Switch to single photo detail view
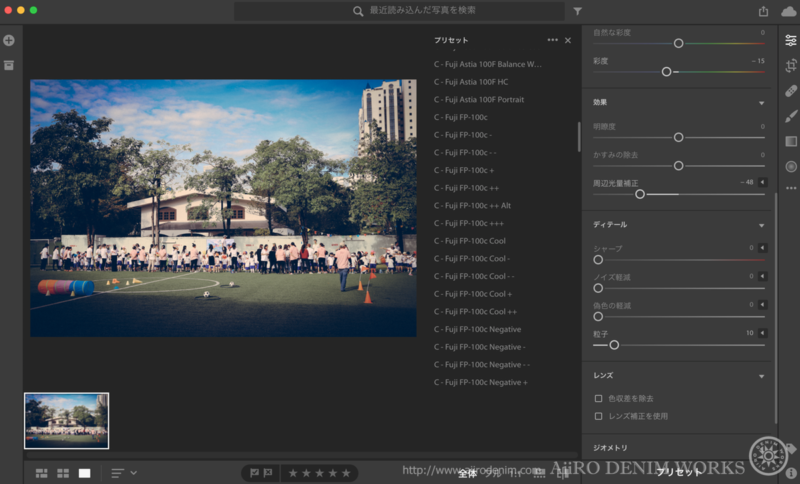The height and width of the screenshot is (484, 800). [x=85, y=473]
